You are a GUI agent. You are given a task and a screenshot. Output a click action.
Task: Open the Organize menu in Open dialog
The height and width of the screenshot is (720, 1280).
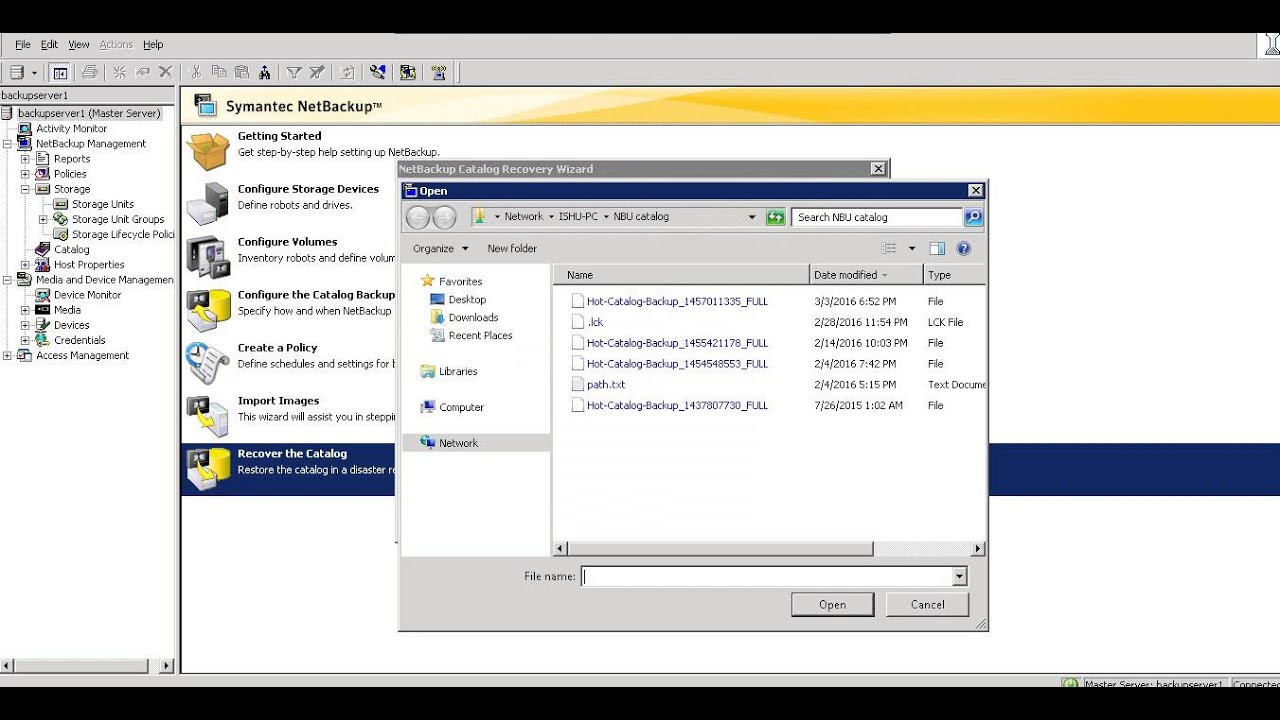[x=440, y=248]
